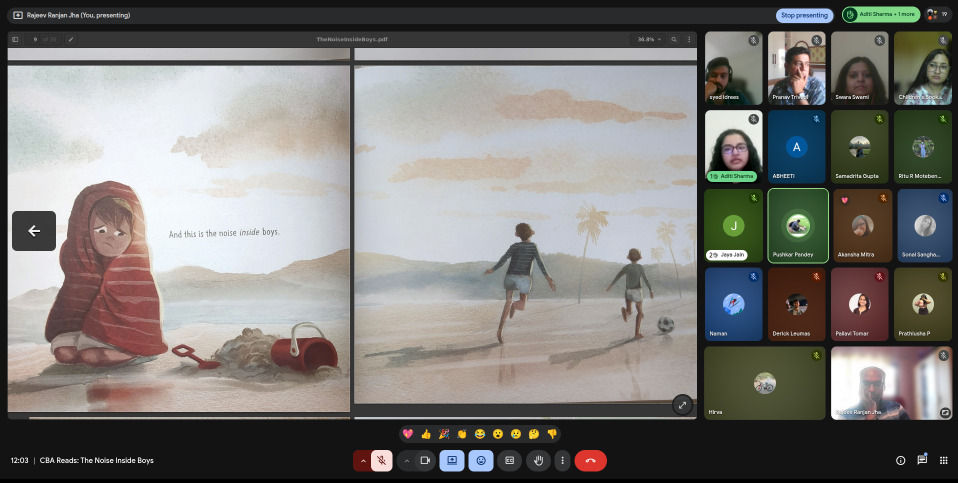
Task: Select Ritu R Moteben participant tile
Action: (923, 147)
